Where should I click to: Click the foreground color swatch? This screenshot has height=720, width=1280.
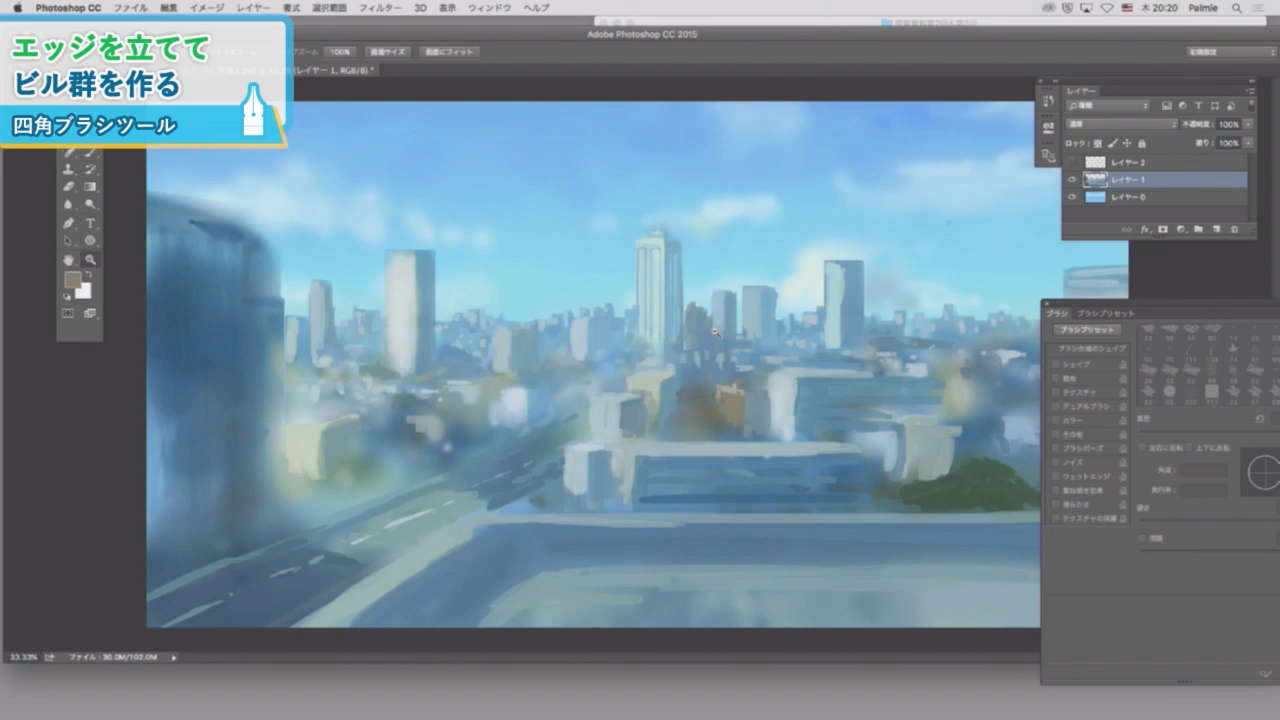click(72, 280)
